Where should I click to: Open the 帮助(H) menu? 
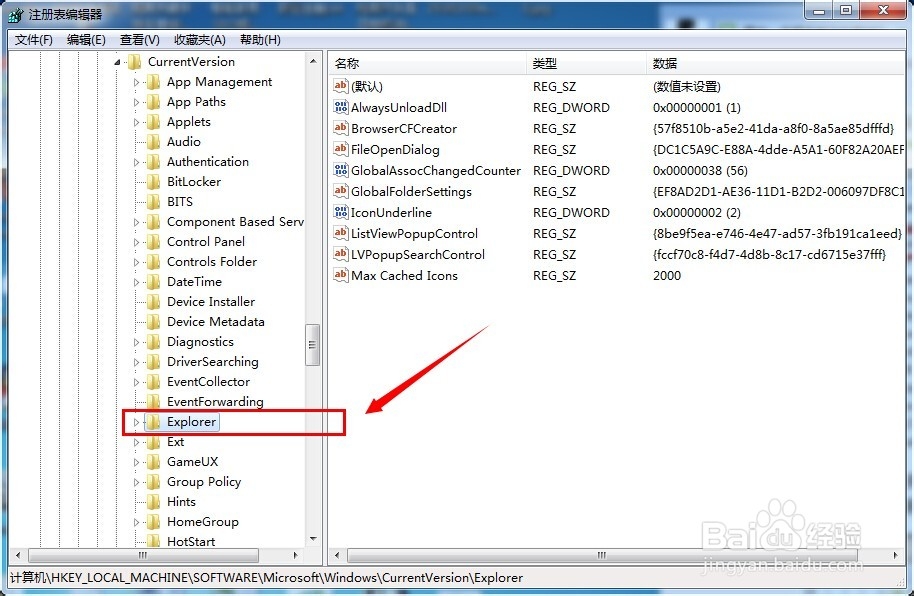(260, 40)
